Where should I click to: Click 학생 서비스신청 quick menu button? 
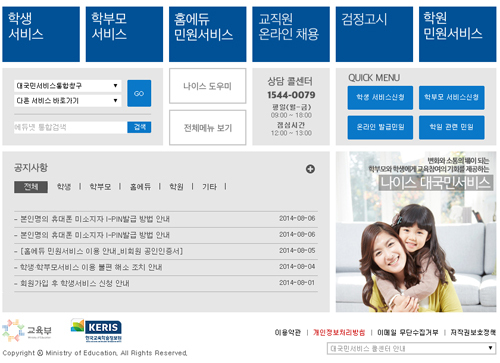(380, 98)
